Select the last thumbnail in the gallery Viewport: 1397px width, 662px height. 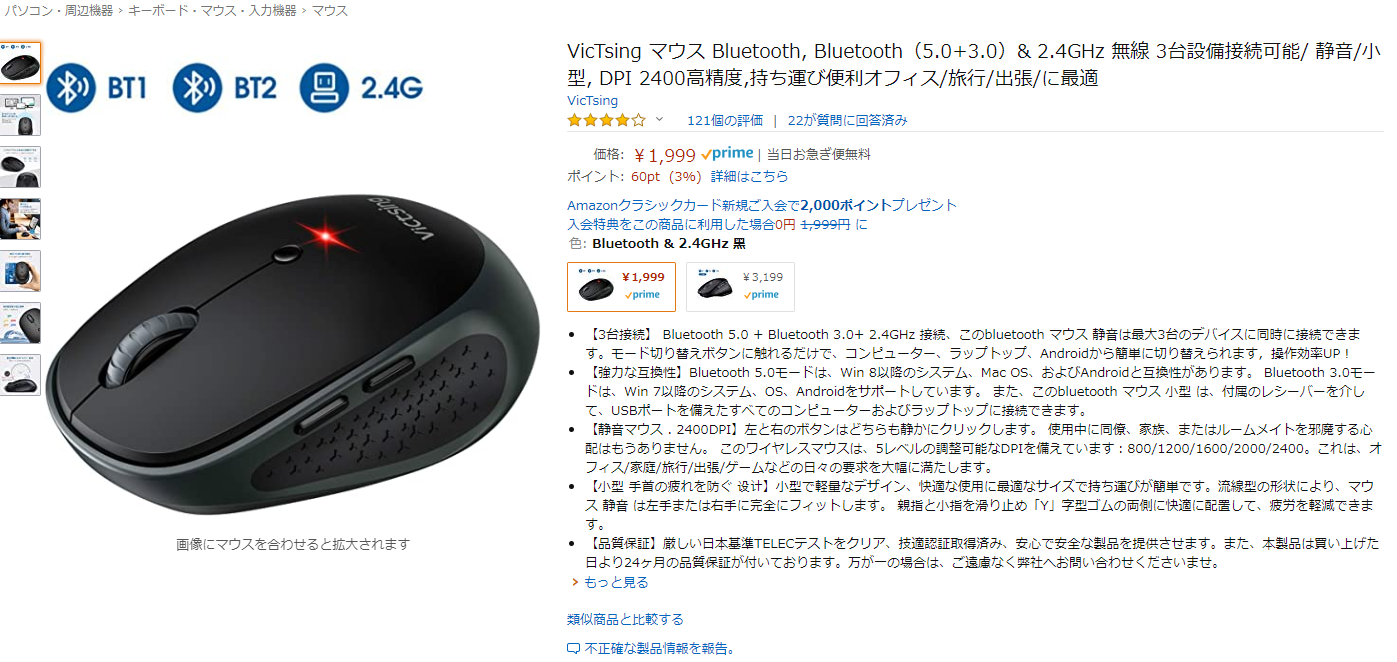[20, 375]
